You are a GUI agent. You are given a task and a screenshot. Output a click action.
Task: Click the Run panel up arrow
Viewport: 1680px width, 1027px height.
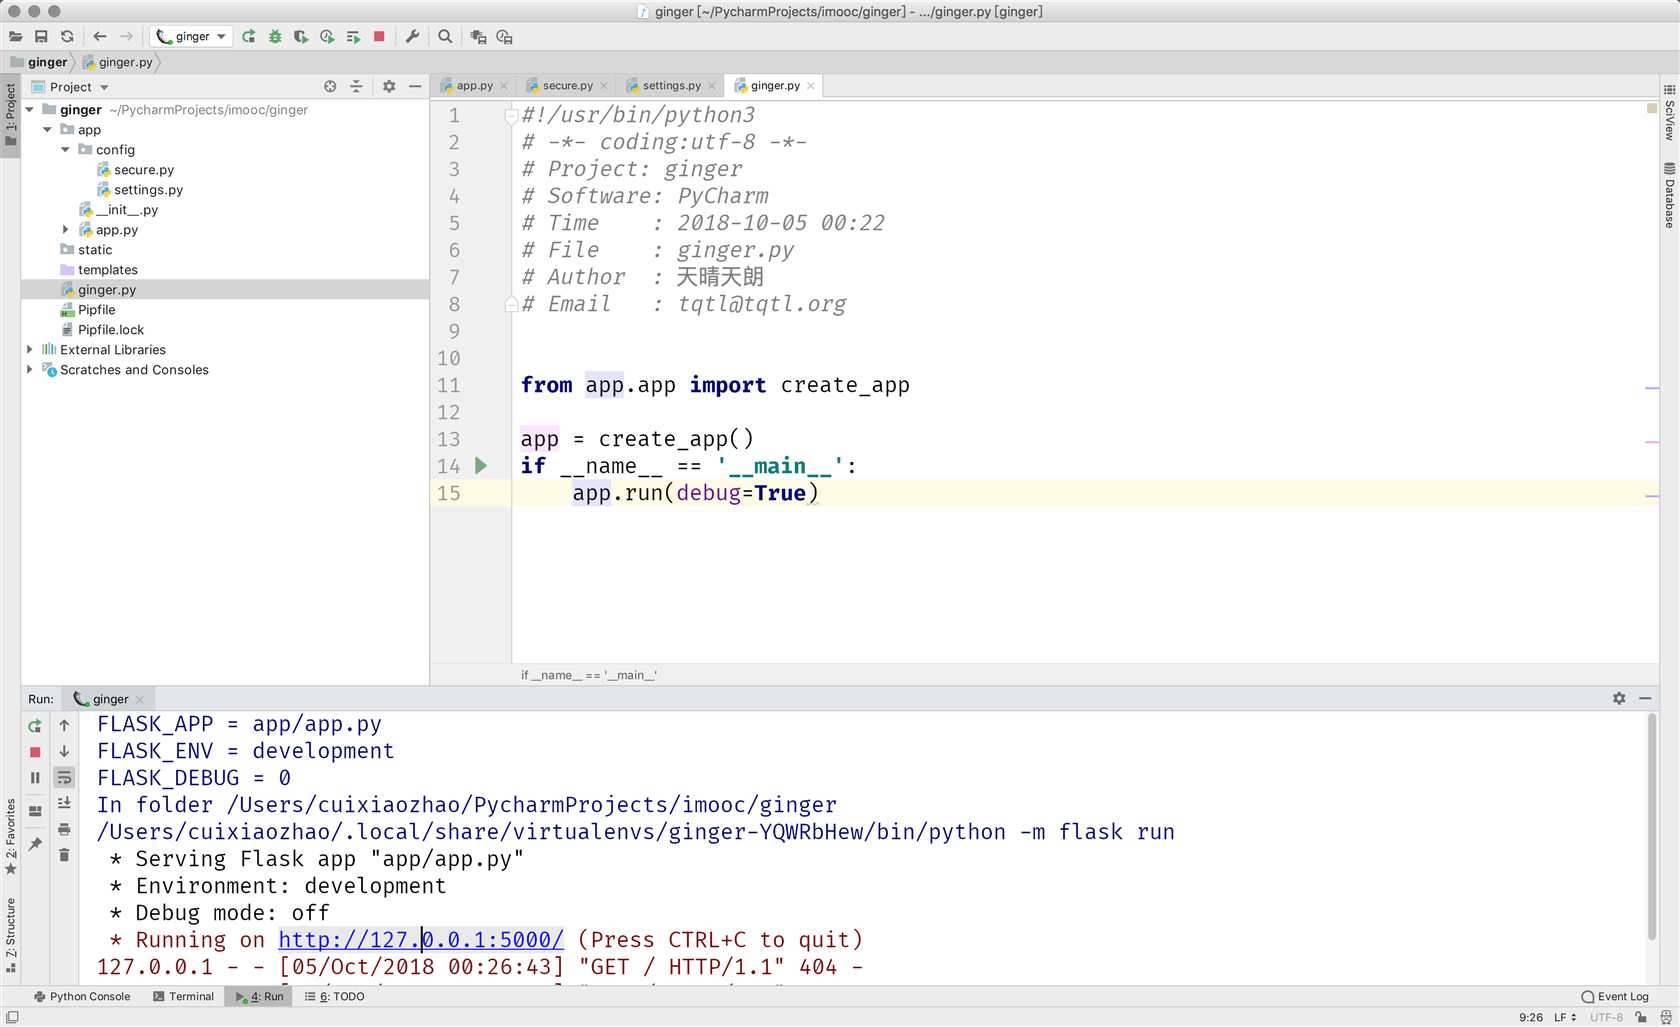click(x=64, y=726)
